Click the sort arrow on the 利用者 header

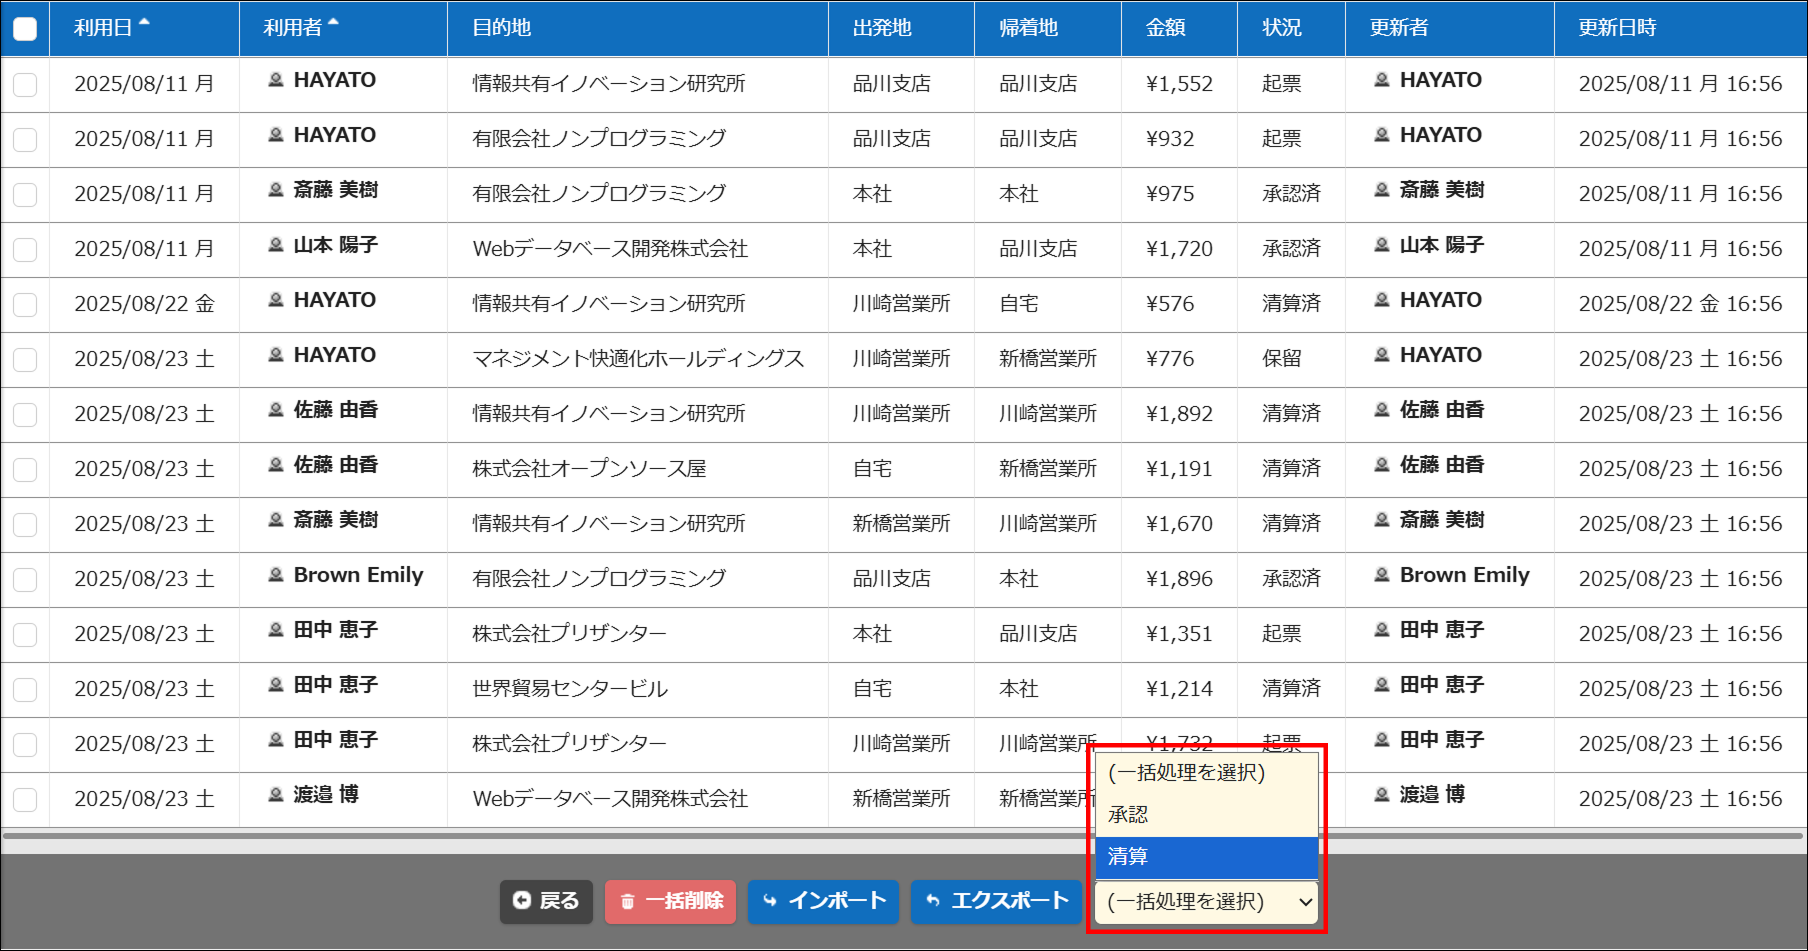(333, 22)
